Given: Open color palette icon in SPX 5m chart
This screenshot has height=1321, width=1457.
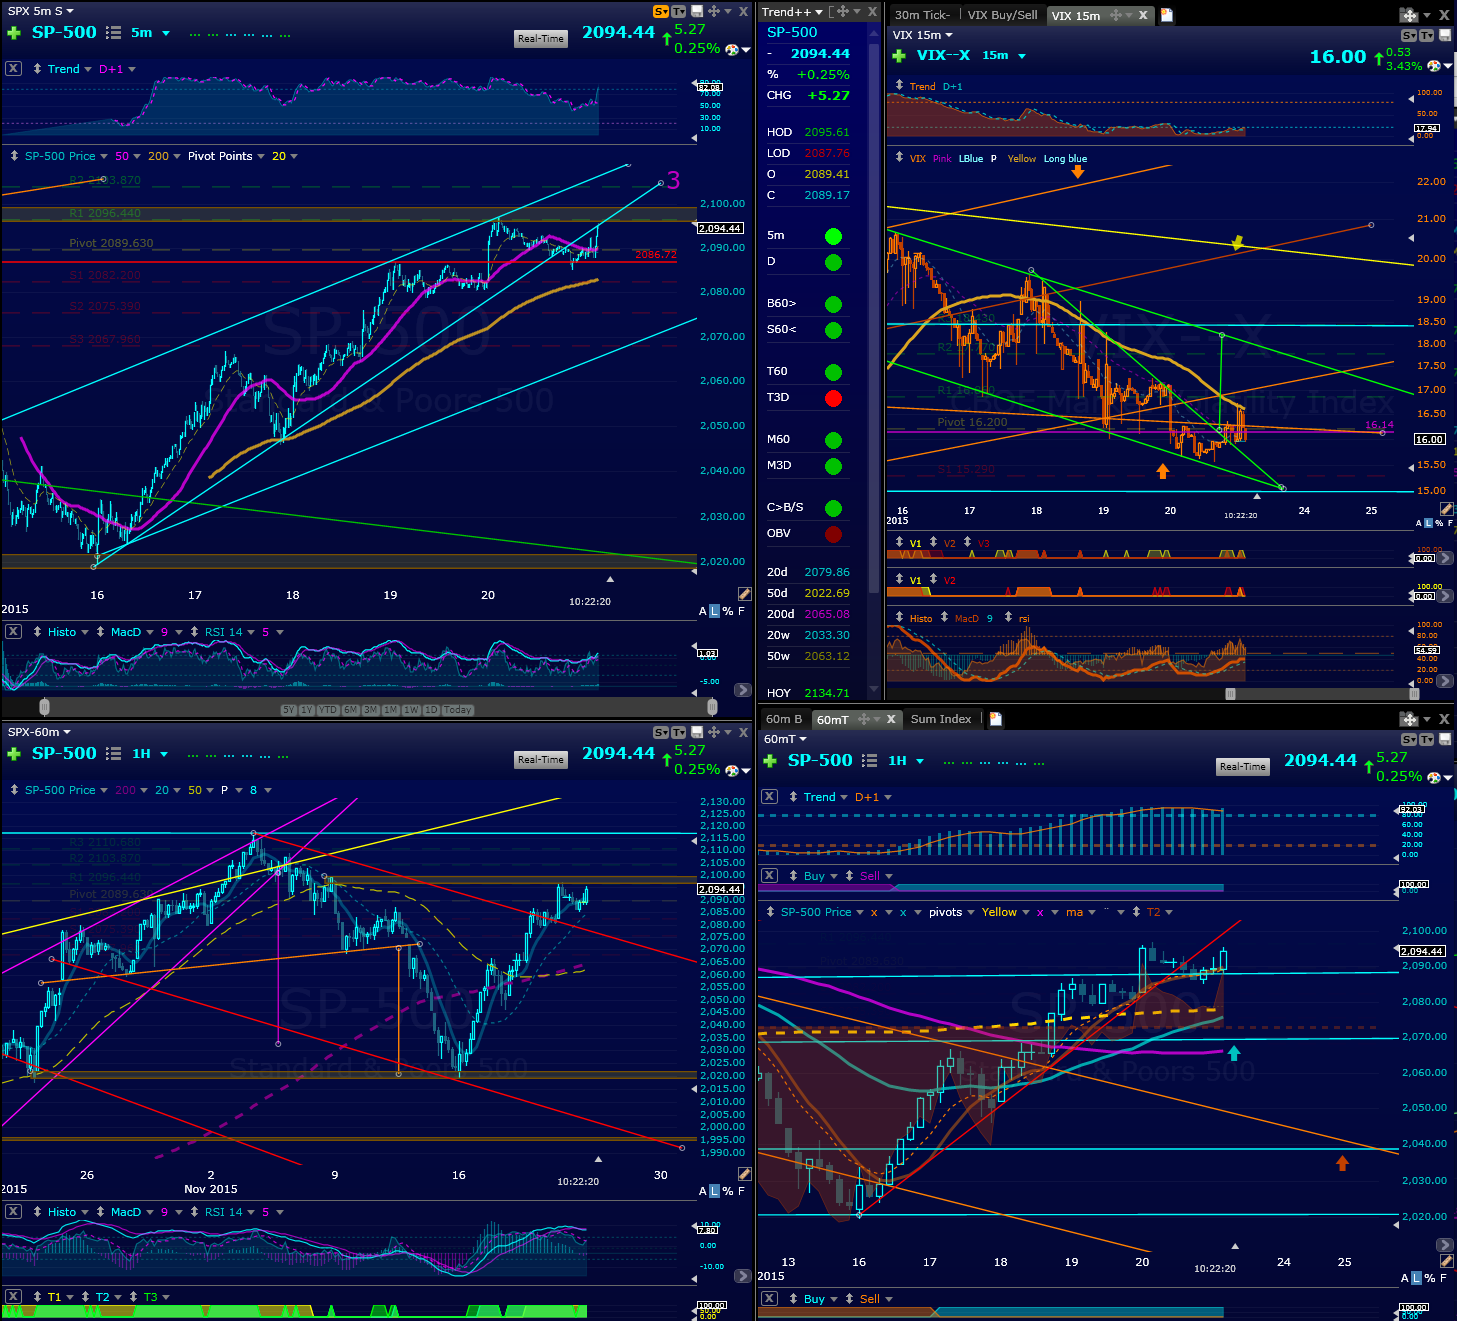Looking at the screenshot, I should click(733, 49).
